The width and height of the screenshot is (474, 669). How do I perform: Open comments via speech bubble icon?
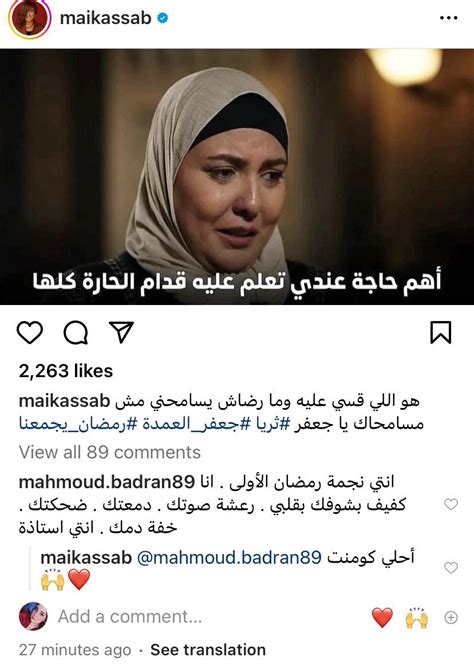[76, 332]
